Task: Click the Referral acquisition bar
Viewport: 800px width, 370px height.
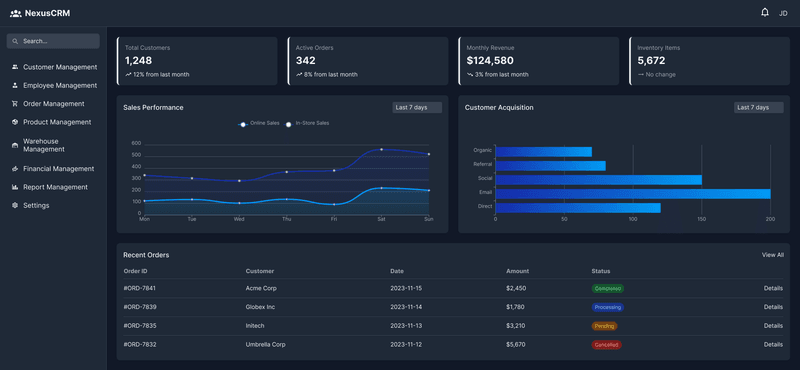Action: [551, 166]
